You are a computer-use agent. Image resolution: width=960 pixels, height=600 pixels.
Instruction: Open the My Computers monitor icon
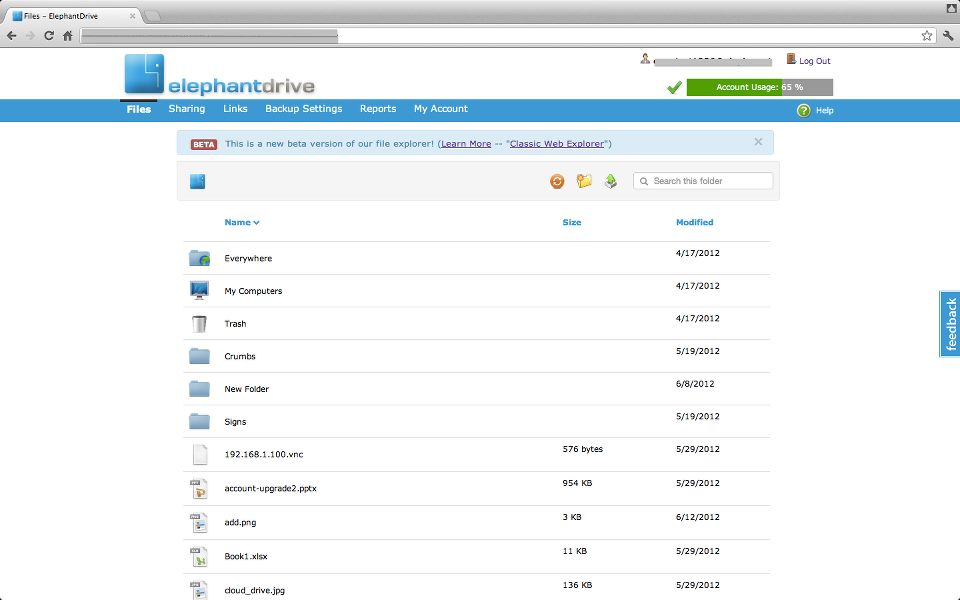(x=199, y=291)
